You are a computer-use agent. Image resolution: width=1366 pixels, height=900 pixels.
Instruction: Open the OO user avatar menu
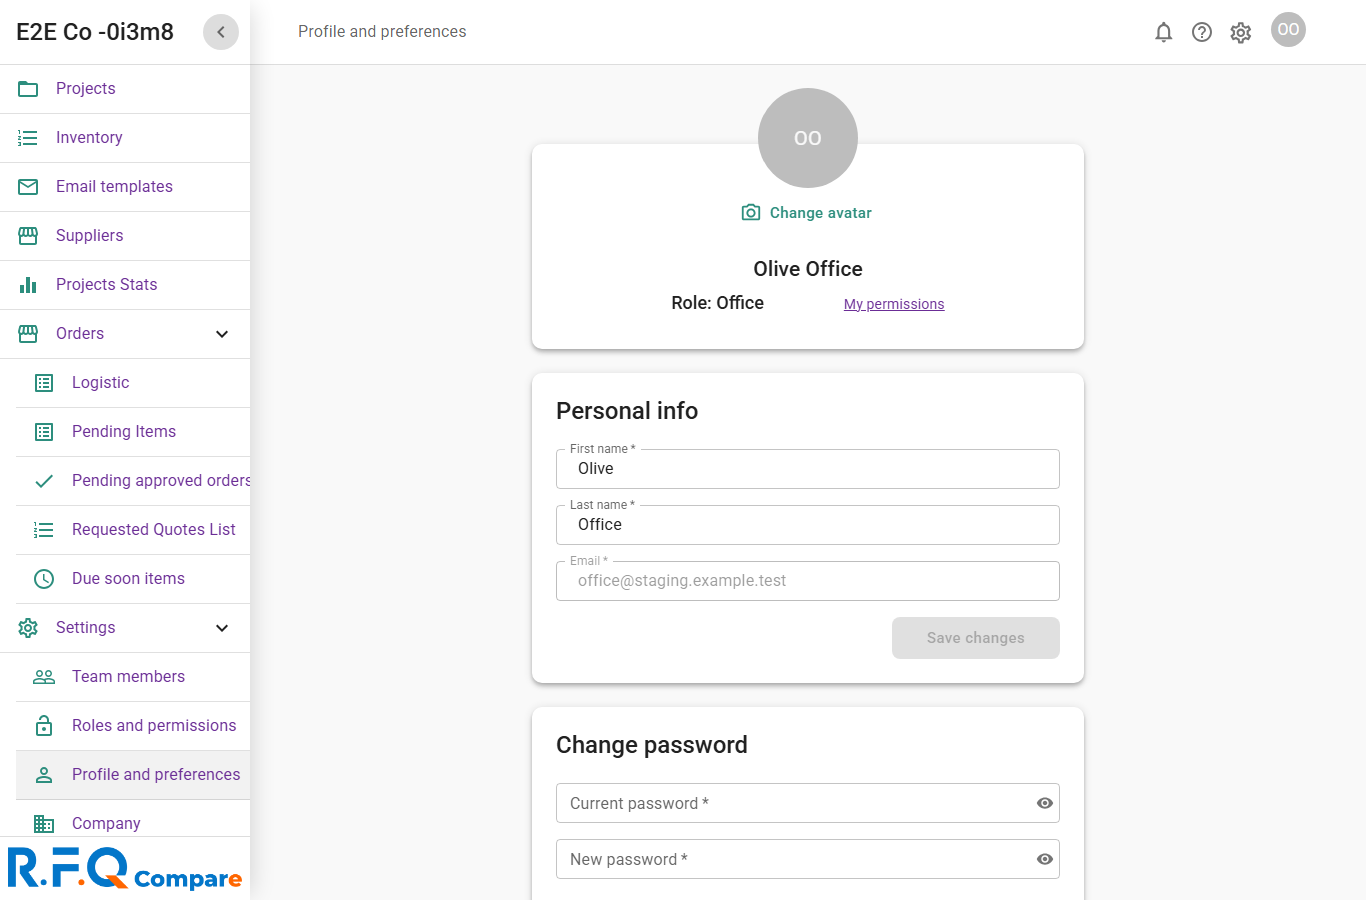1288,30
